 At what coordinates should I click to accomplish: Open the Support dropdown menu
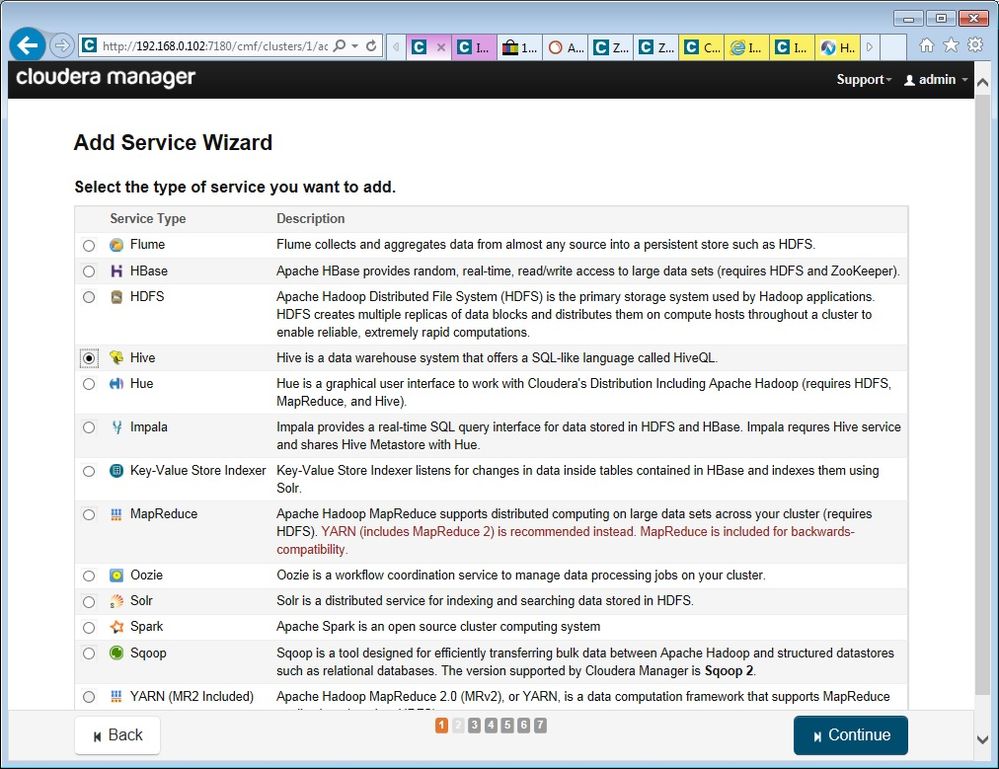pyautogui.click(x=864, y=80)
